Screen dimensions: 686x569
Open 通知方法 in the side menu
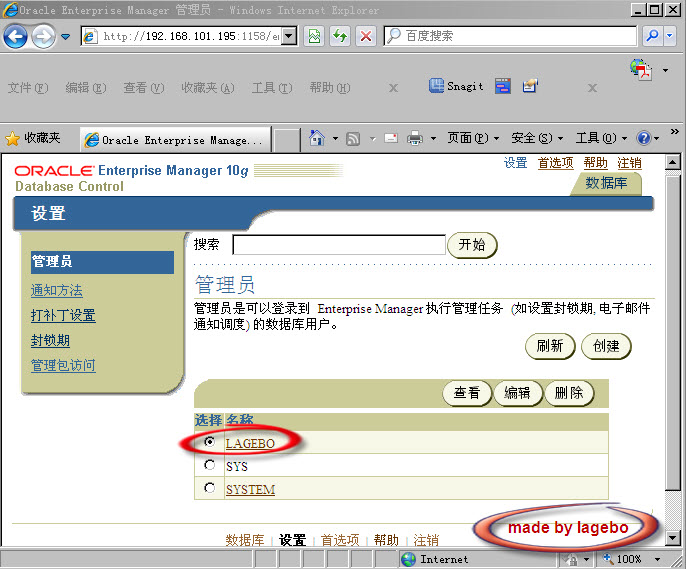(x=56, y=290)
